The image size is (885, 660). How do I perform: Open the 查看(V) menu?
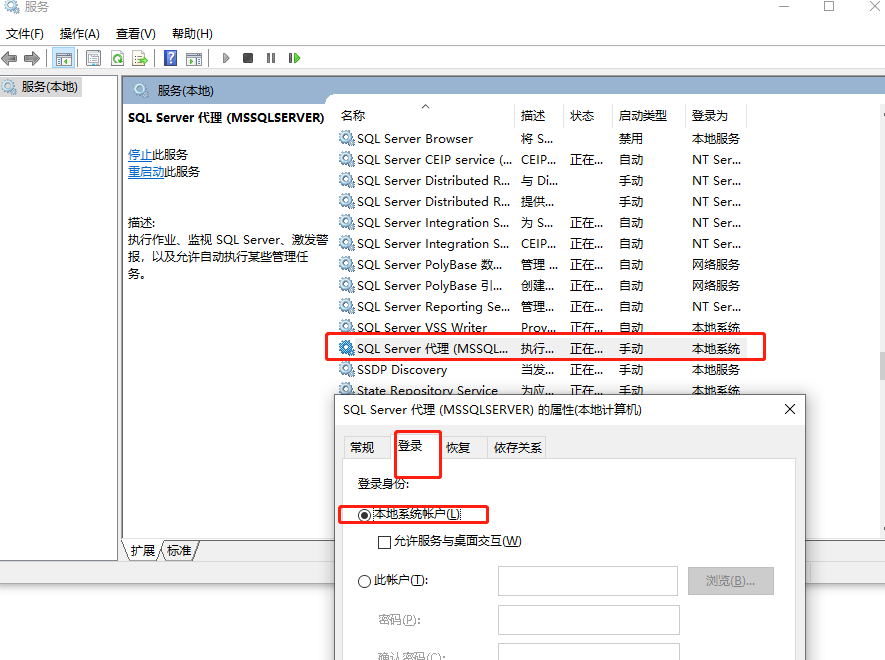click(x=135, y=33)
